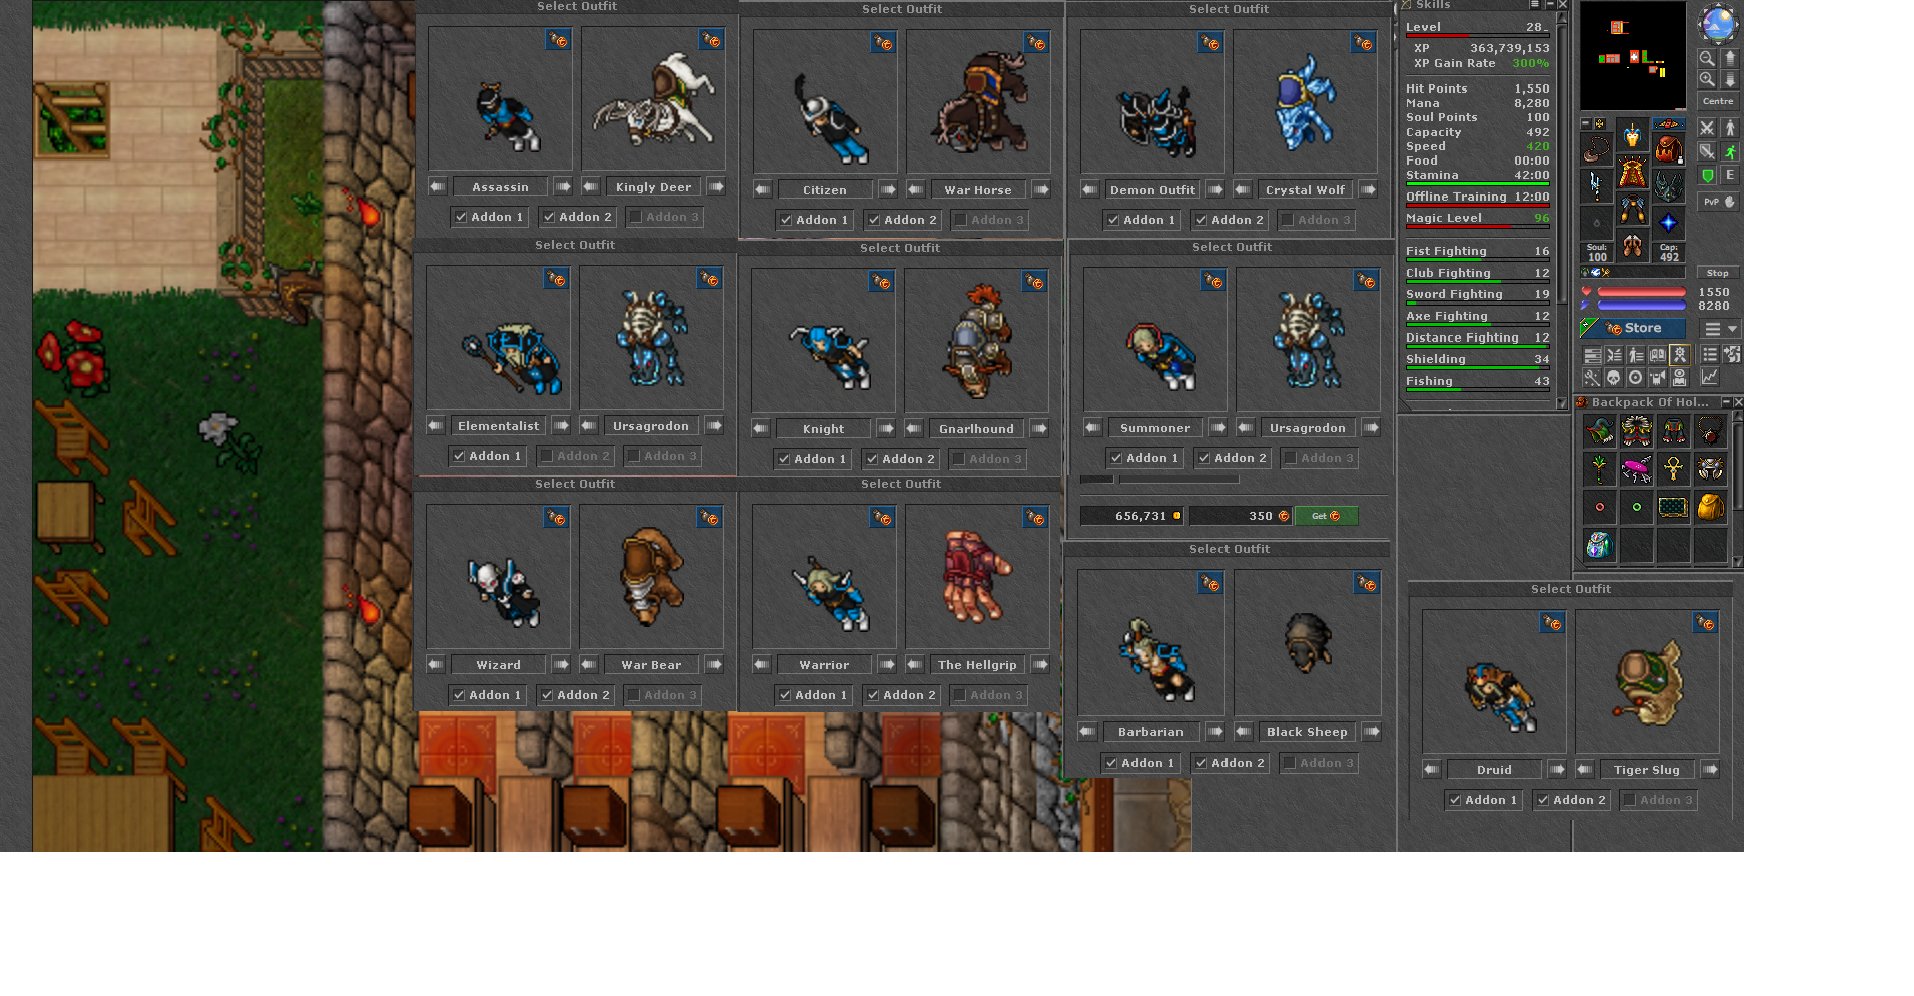Click the helmet in the equipment head slot

coord(1633,134)
